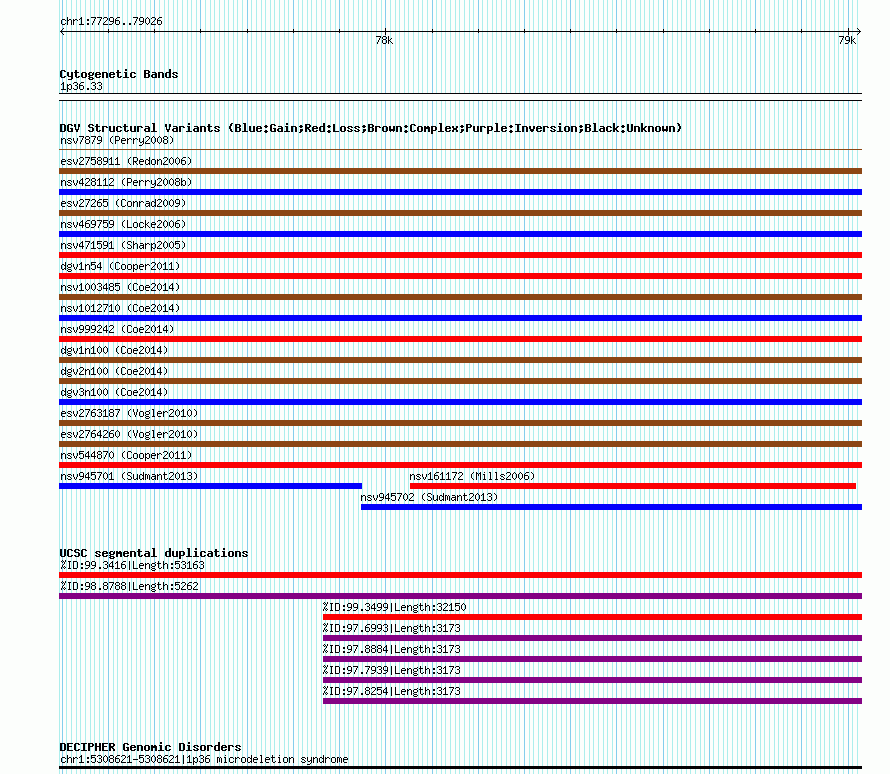Open the dgv1n100 (Coe2014) variant label
890x774 pixels.
pyautogui.click(x=114, y=350)
